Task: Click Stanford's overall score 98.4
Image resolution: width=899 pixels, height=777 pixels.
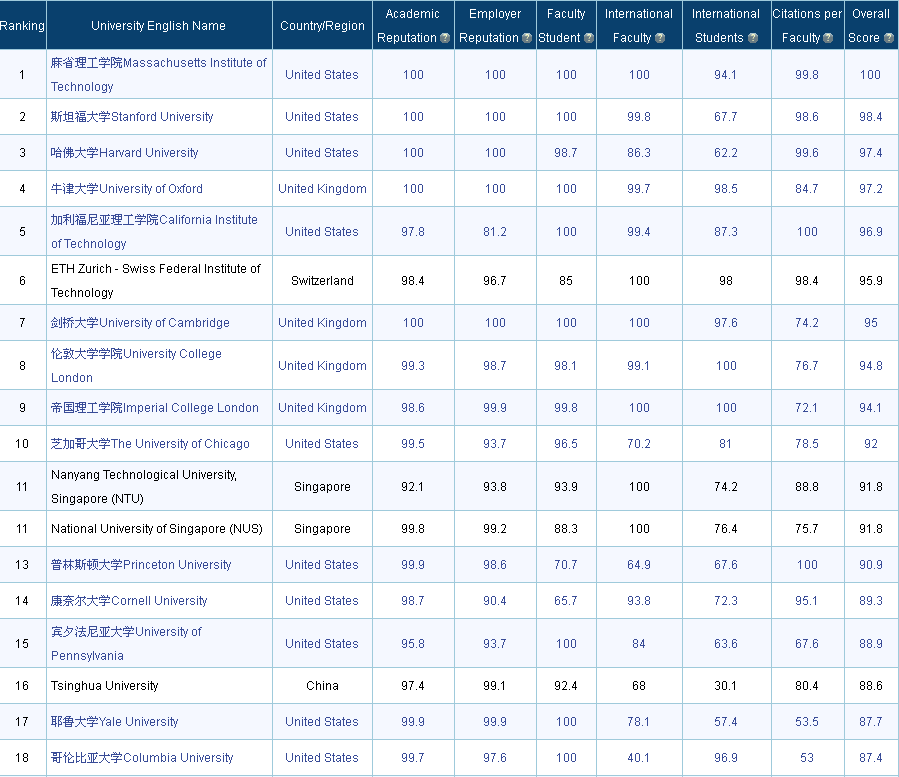Action: click(x=871, y=117)
